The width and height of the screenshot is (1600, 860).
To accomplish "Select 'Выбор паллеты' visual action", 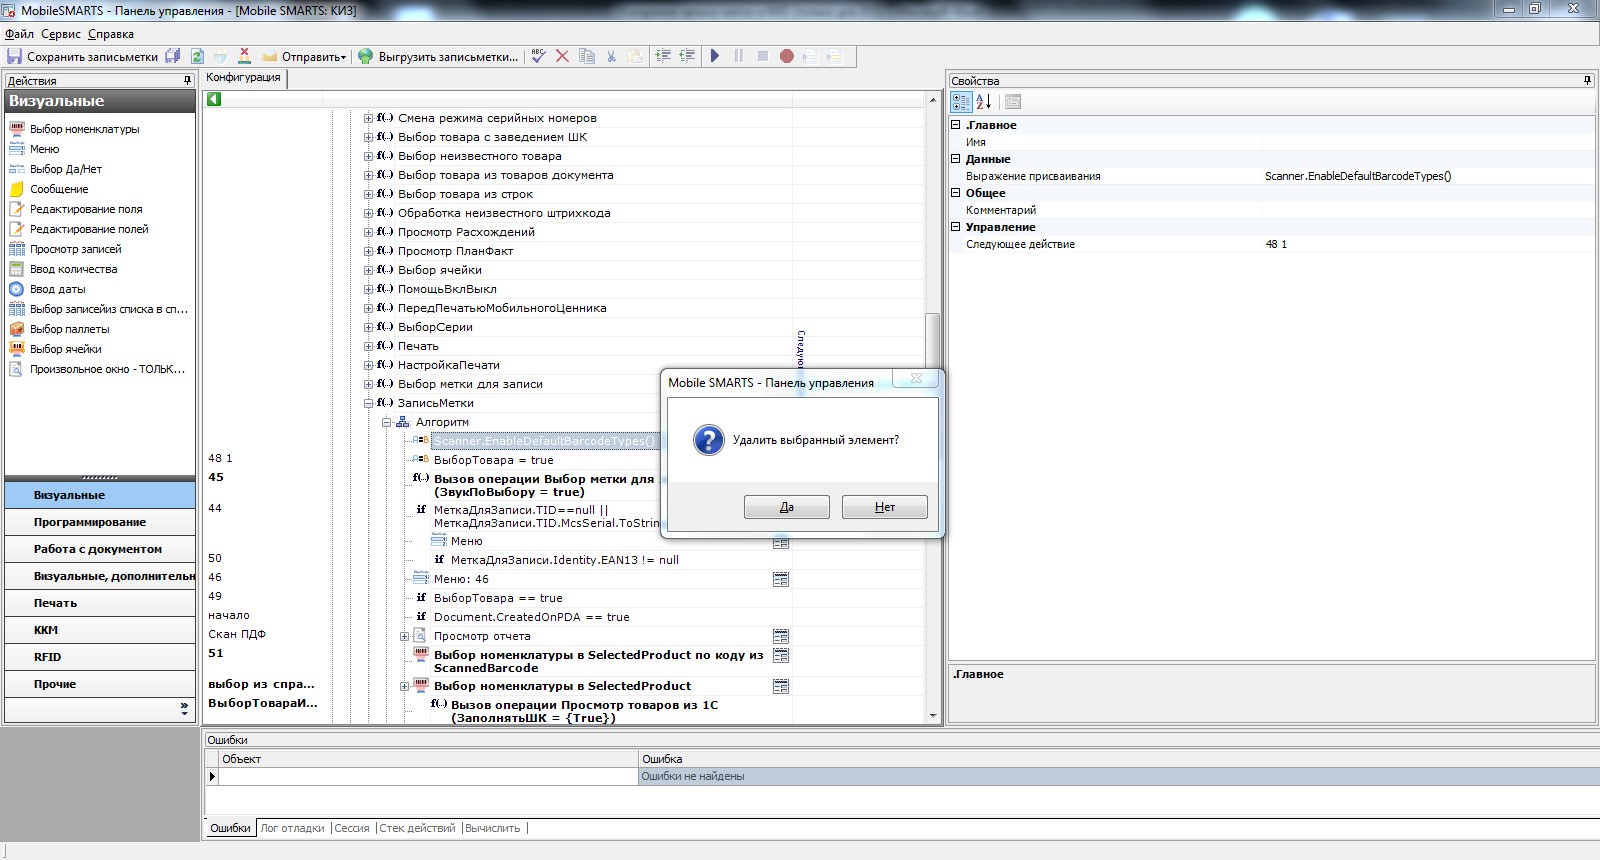I will pyautogui.click(x=70, y=329).
